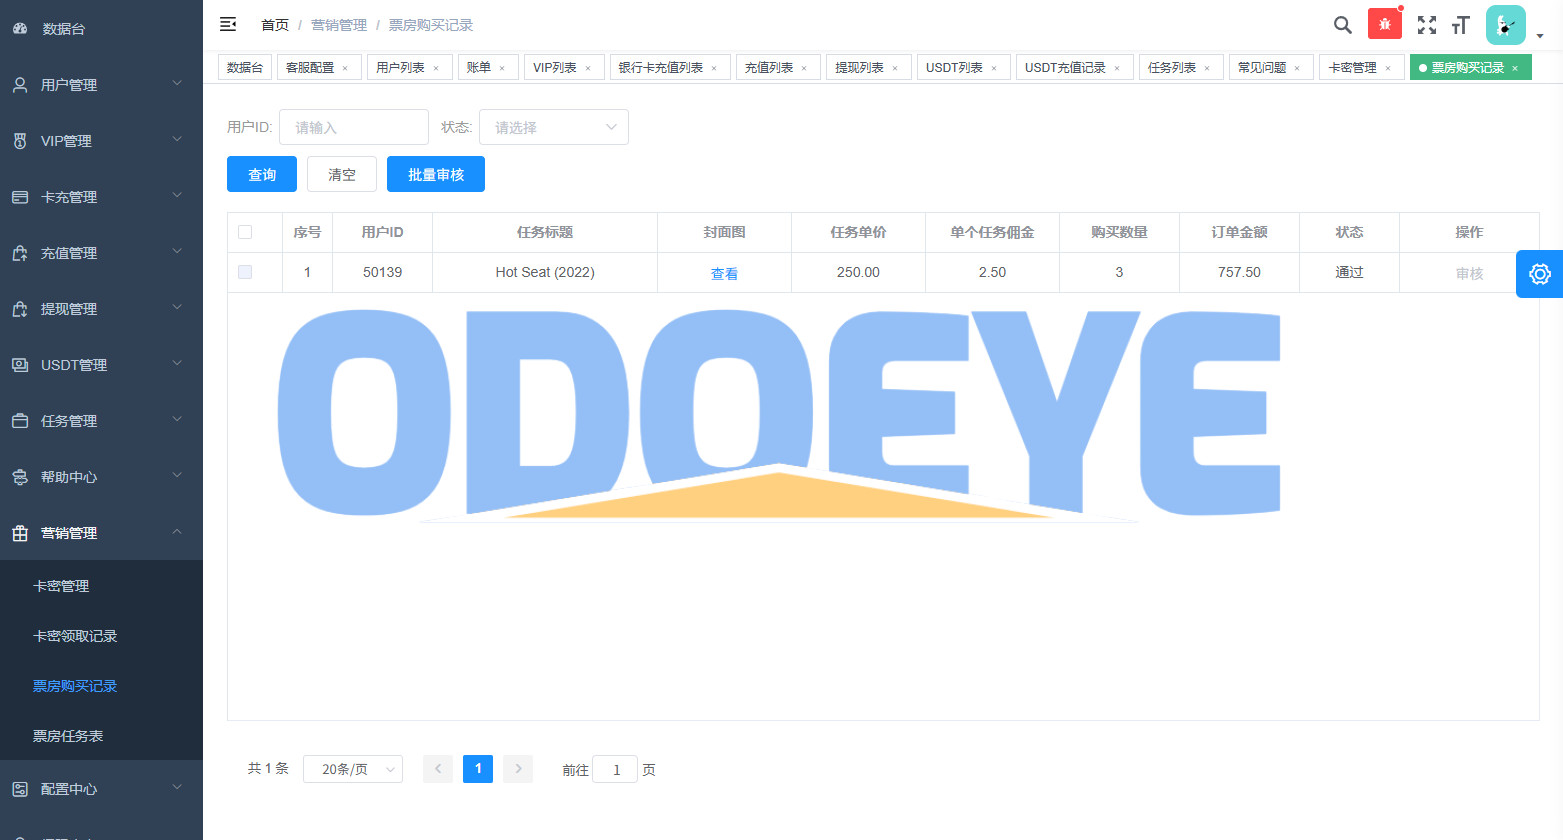Viewport: 1563px width, 840px height.
Task: Collapse the 营销管理 sidebar menu
Action: point(101,533)
